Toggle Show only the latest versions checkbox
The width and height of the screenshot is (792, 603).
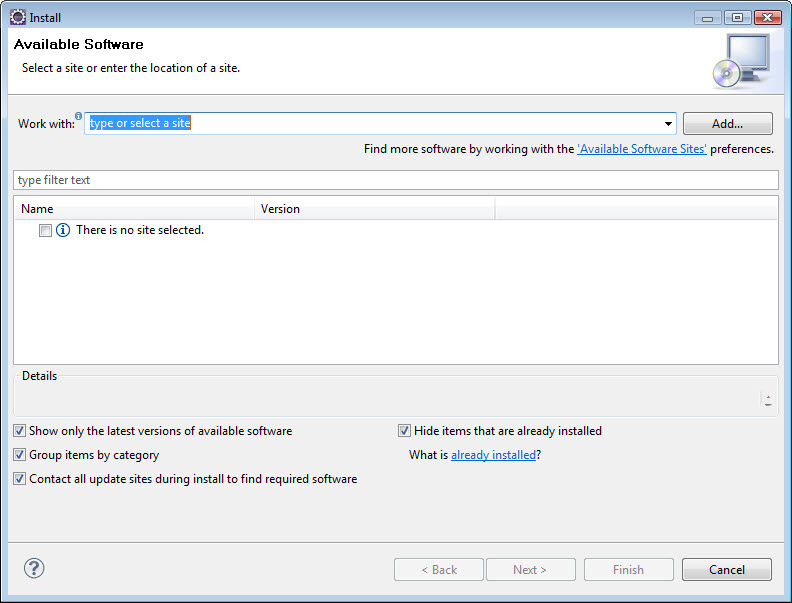[19, 431]
